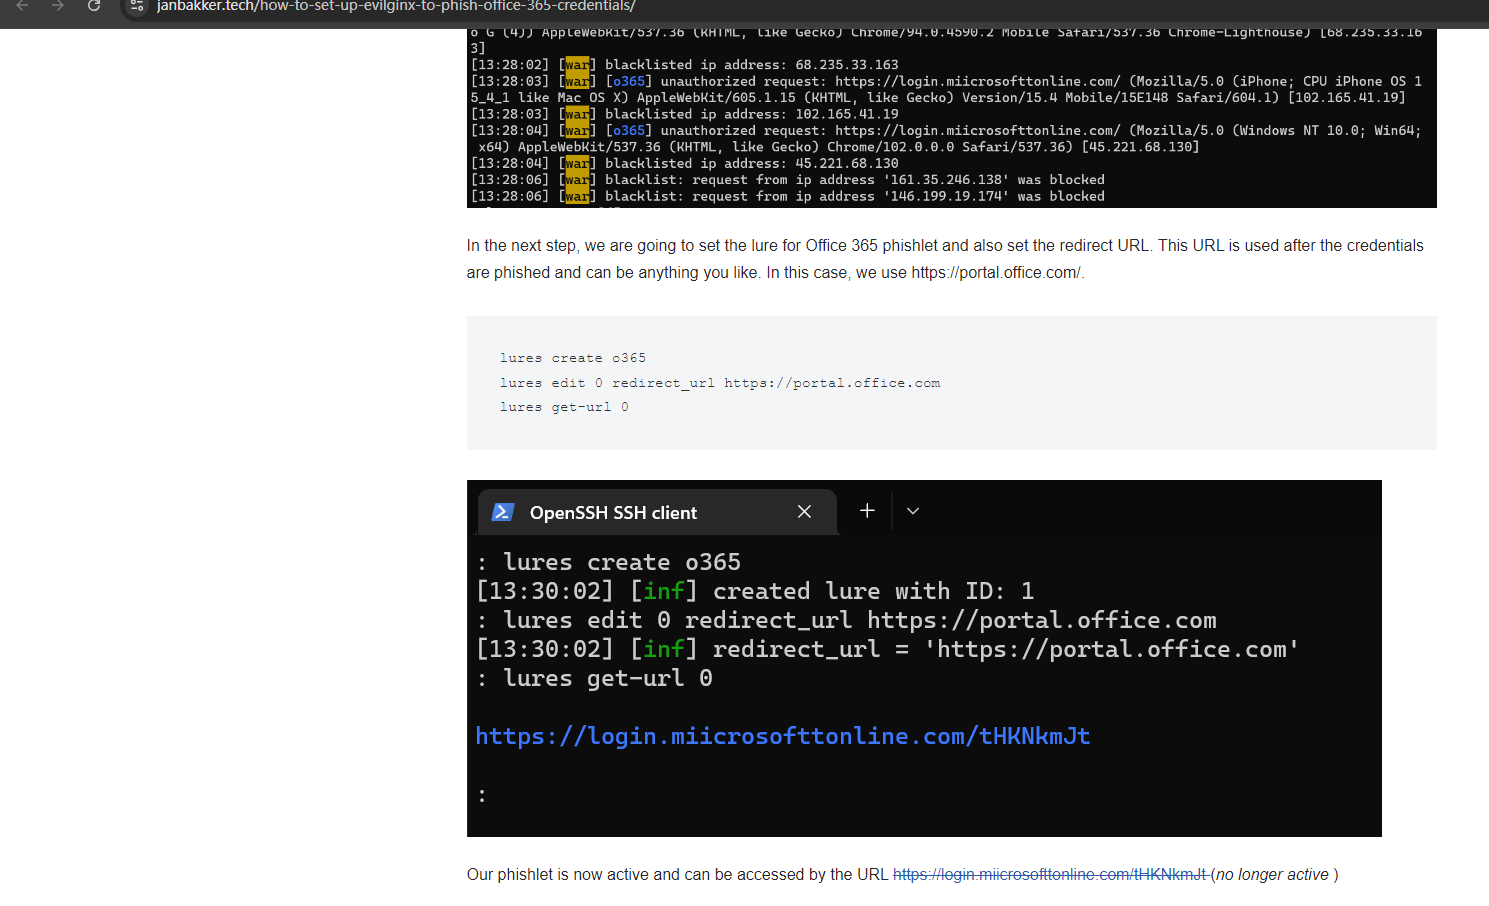Open the site information icon beside the URL
The height and width of the screenshot is (906, 1489).
[x=137, y=6]
